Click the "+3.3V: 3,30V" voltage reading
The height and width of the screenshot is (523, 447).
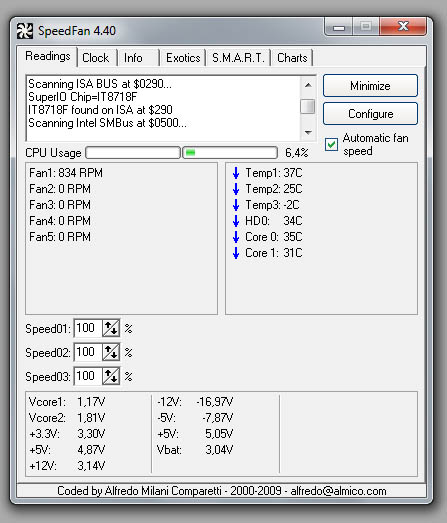click(x=67, y=434)
